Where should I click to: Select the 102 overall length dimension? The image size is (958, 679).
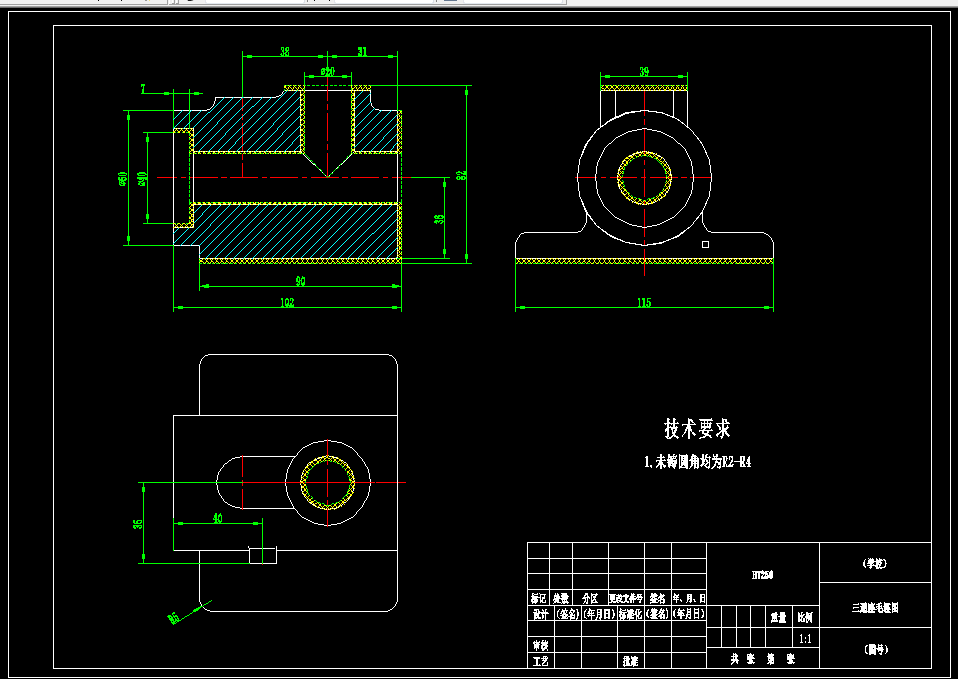287,303
